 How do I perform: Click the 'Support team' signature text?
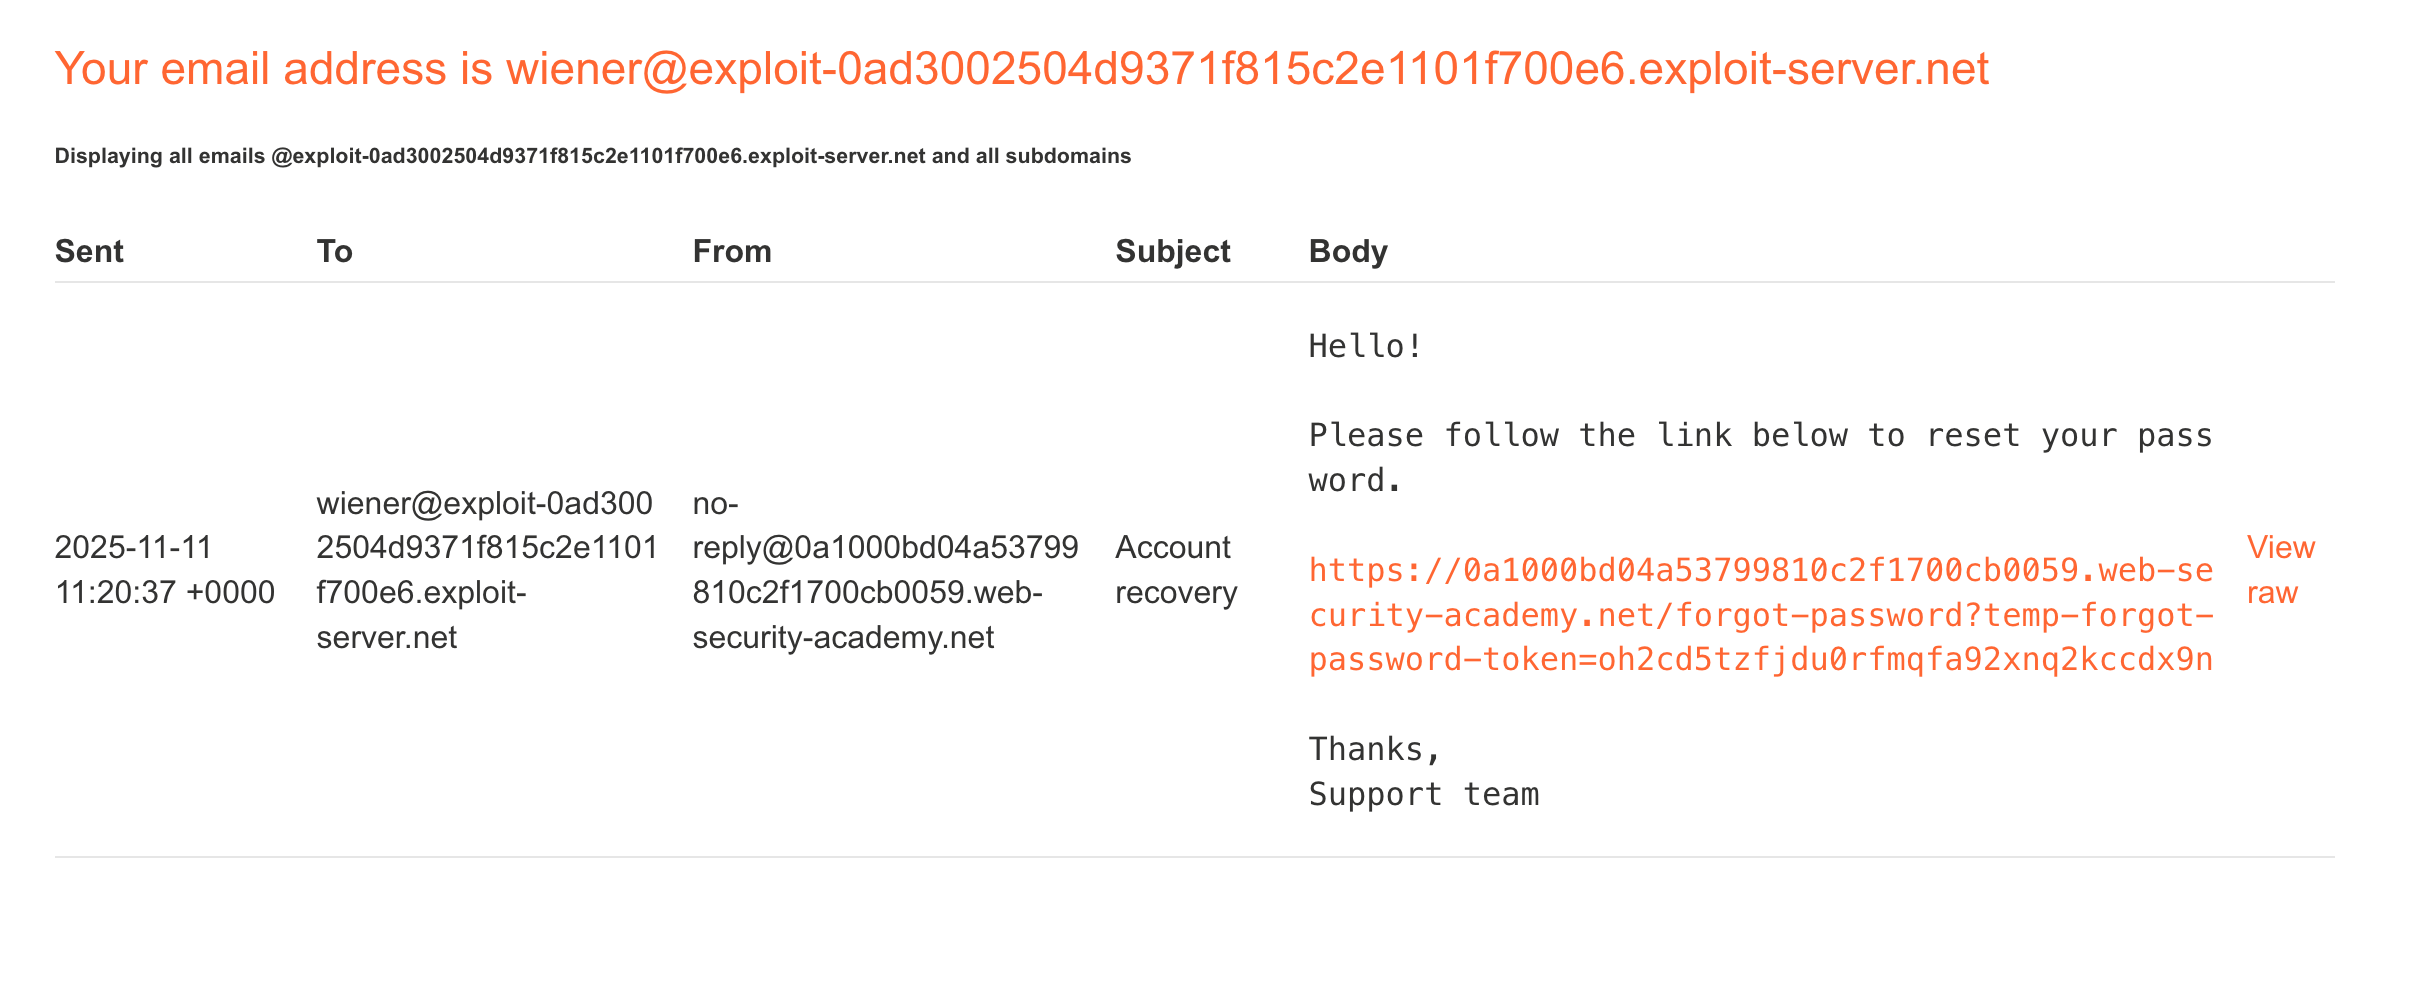pyautogui.click(x=1423, y=794)
